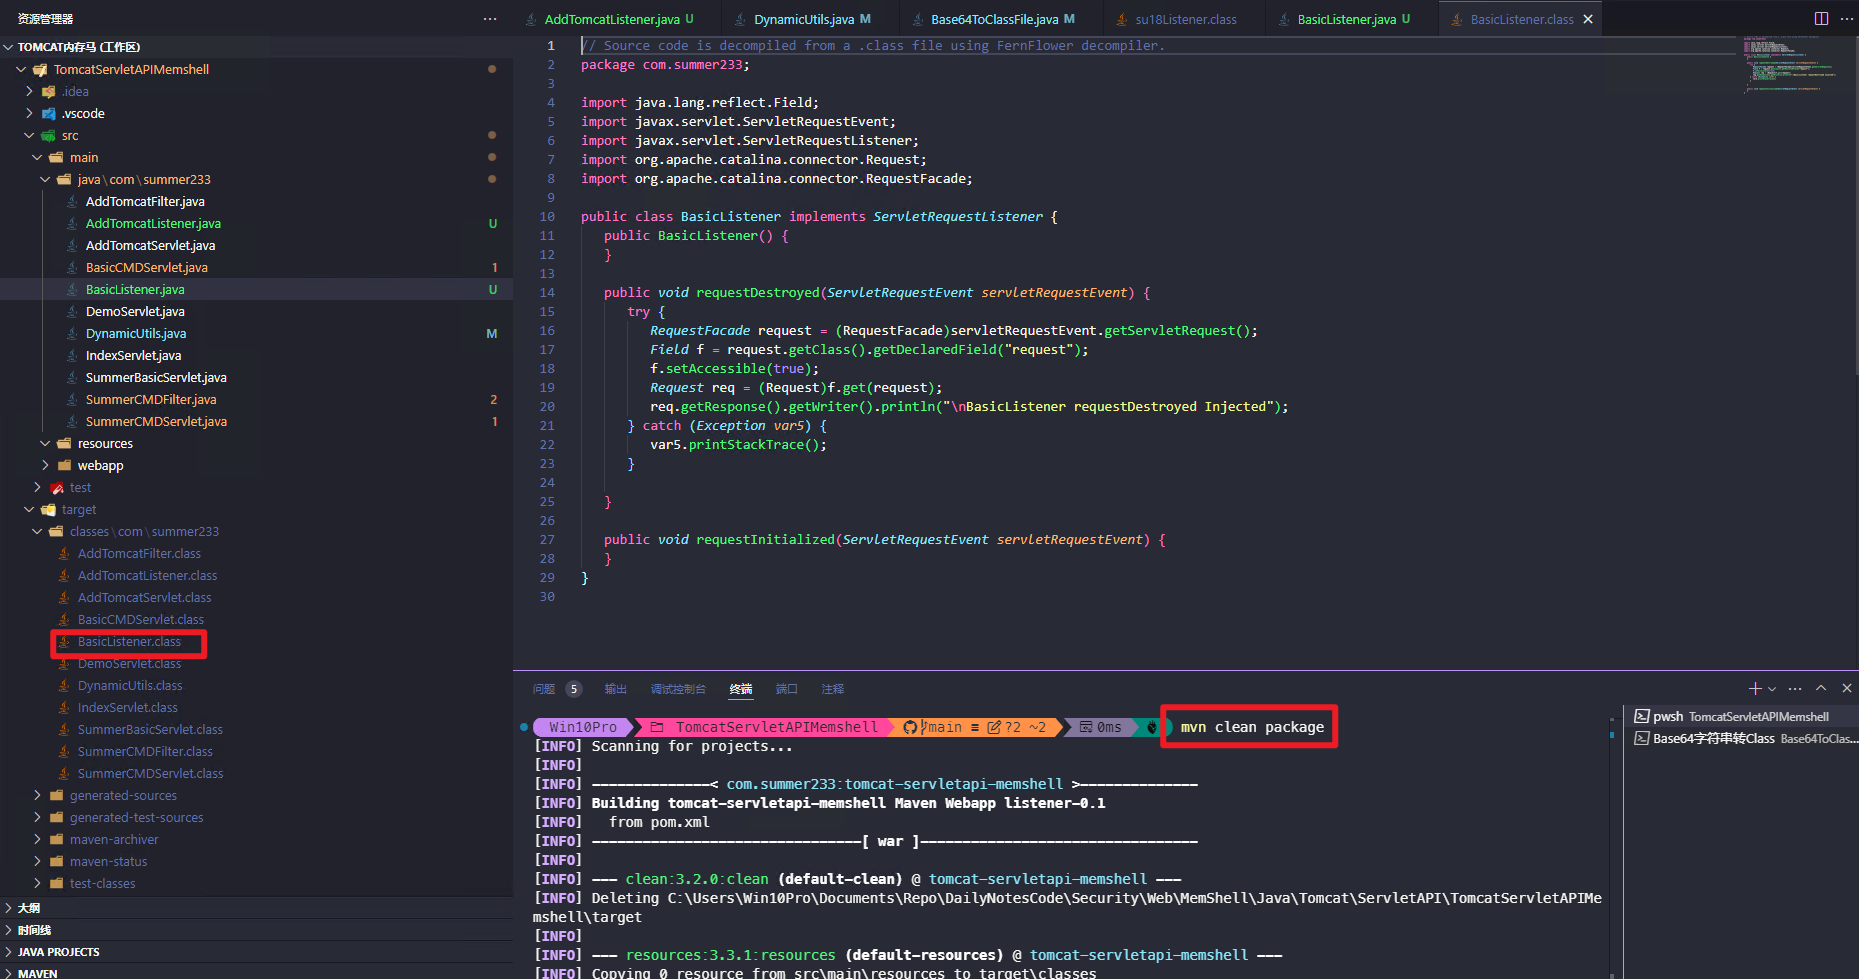Open the 问题 problems panel tab

click(544, 689)
